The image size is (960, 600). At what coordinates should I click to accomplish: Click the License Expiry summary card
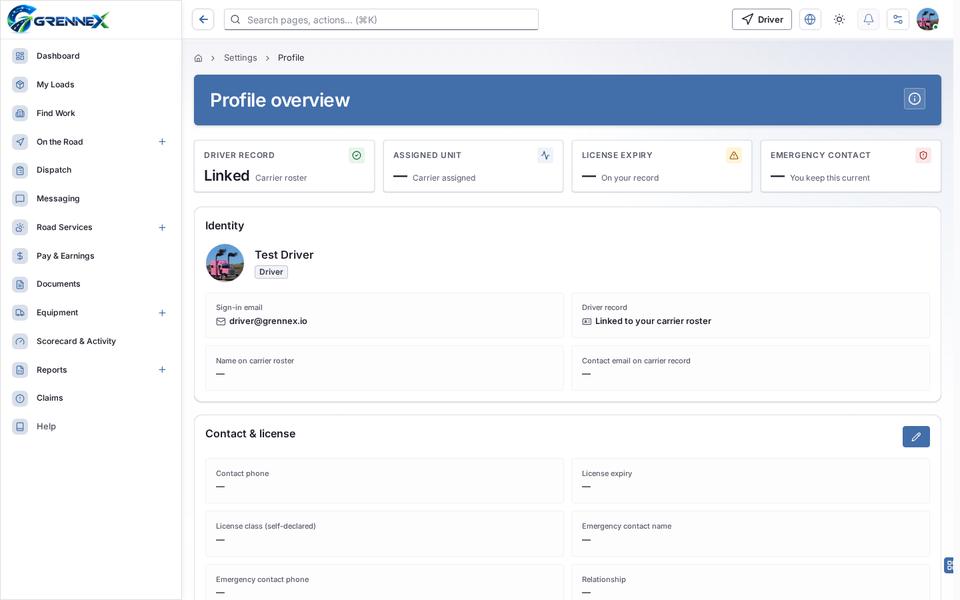662,167
